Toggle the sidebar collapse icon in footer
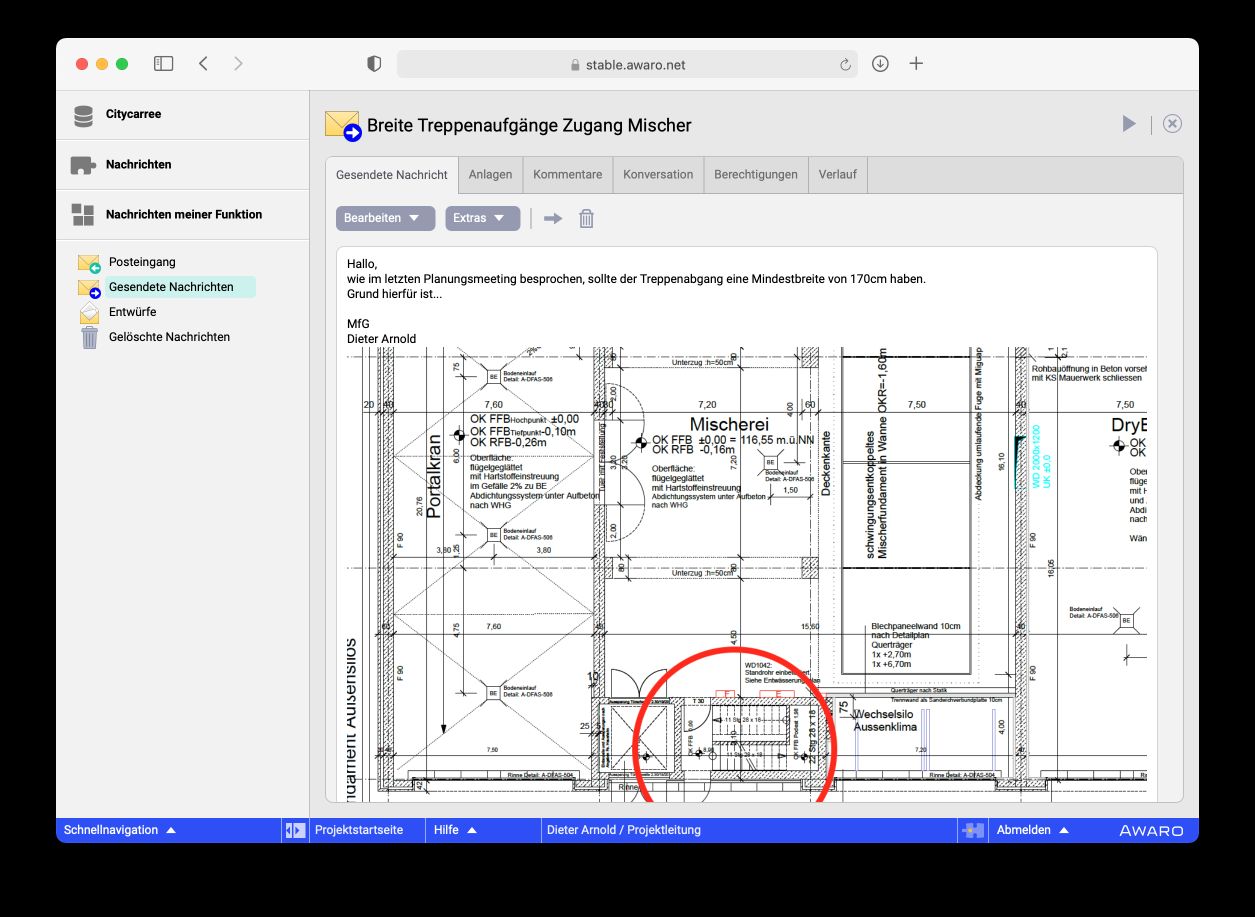This screenshot has height=917, width=1255. point(295,830)
